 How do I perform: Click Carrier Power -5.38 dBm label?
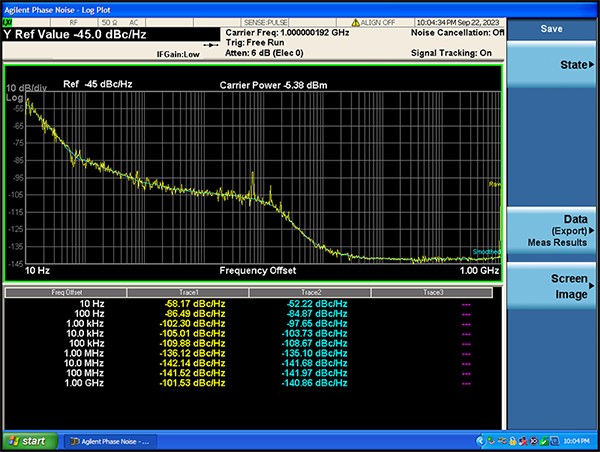273,85
